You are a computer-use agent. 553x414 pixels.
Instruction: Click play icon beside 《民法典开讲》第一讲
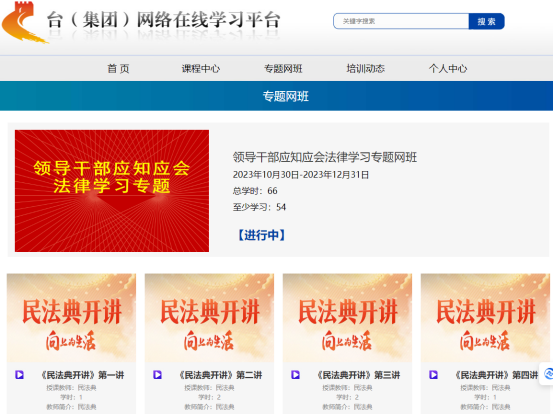[19, 375]
